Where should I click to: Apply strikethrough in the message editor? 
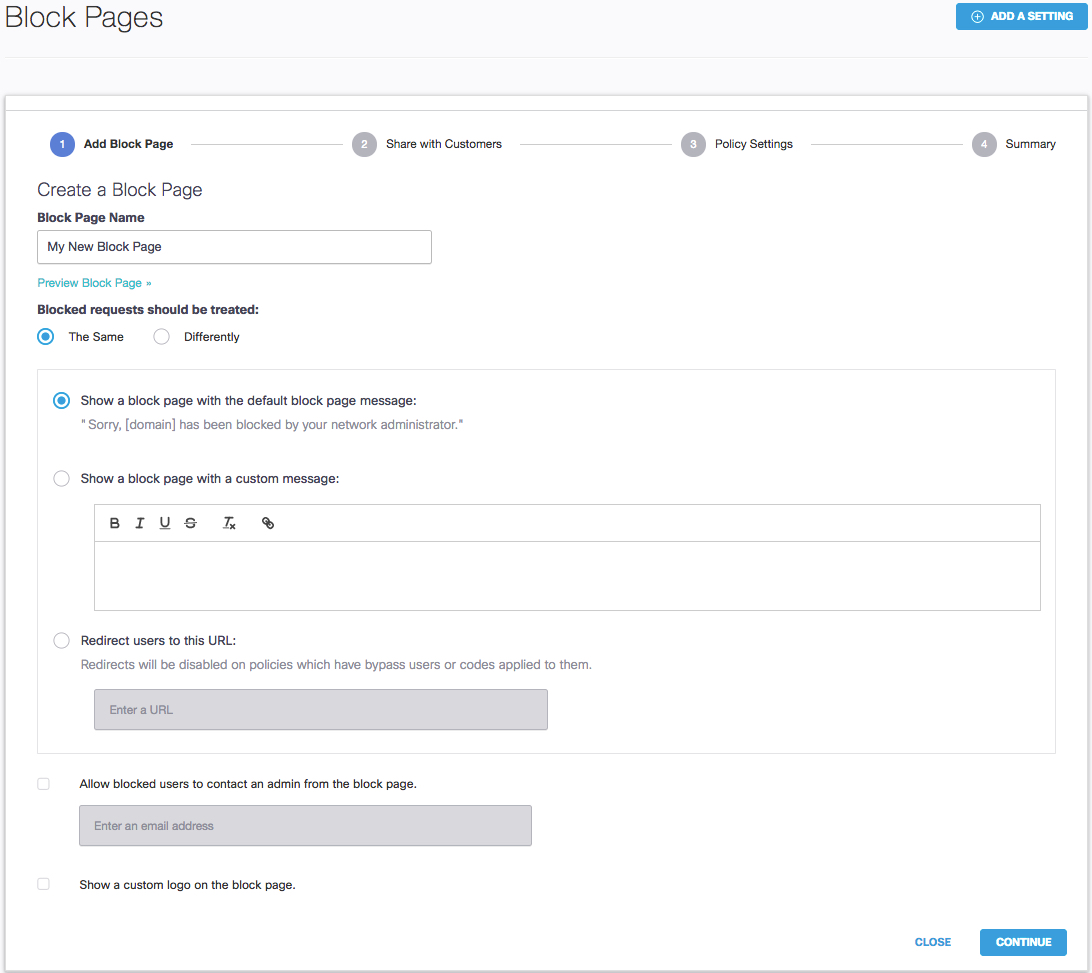tap(190, 522)
